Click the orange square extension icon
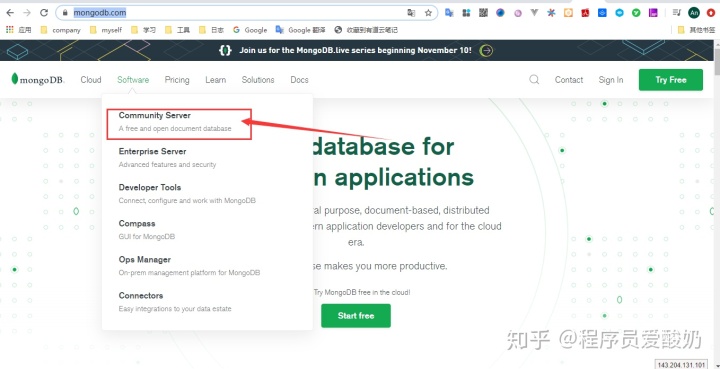Viewport: 720px width, 369px height. coord(568,13)
